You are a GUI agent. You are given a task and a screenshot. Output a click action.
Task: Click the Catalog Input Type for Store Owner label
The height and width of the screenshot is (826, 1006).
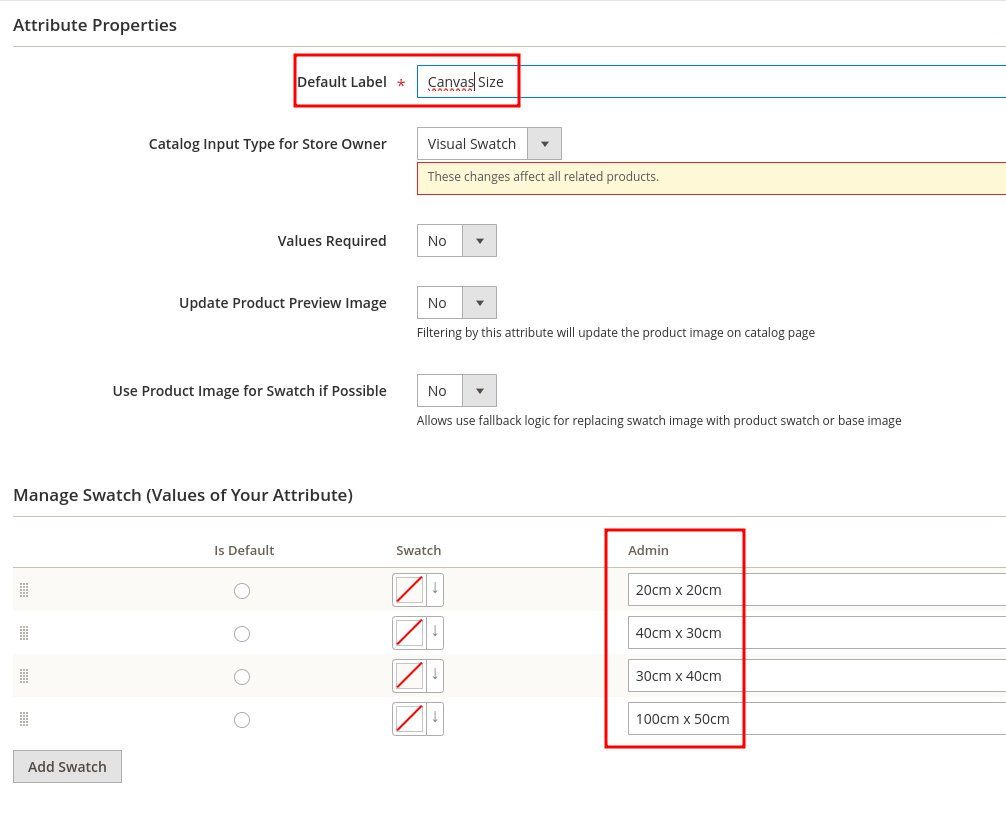pos(268,144)
